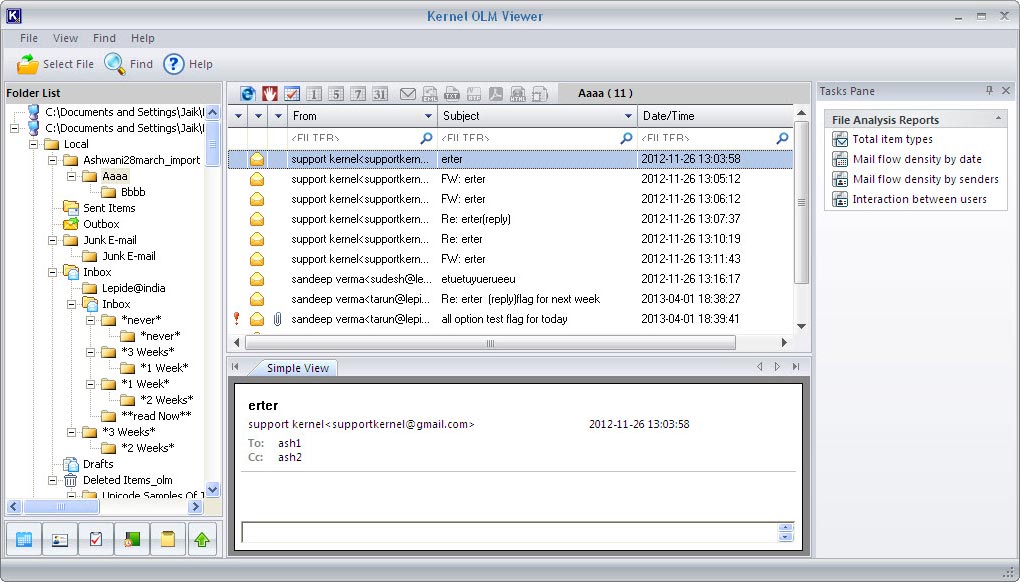Click the calendar checkmark icon

pyautogui.click(x=291, y=94)
